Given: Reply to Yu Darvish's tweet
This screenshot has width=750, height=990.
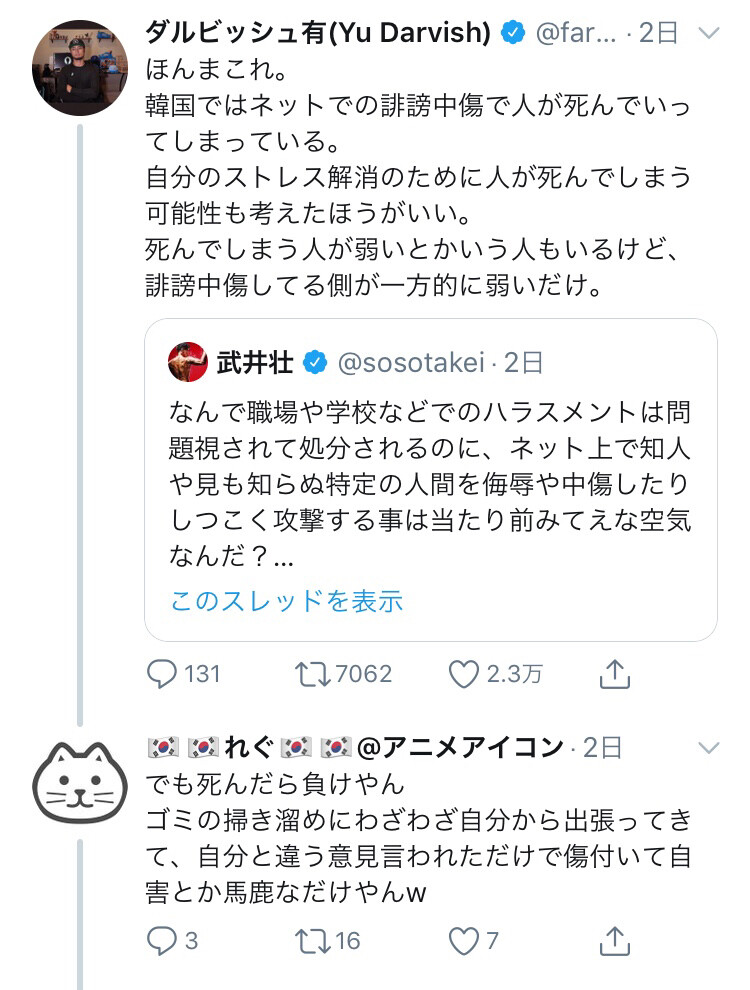Looking at the screenshot, I should (x=162, y=675).
